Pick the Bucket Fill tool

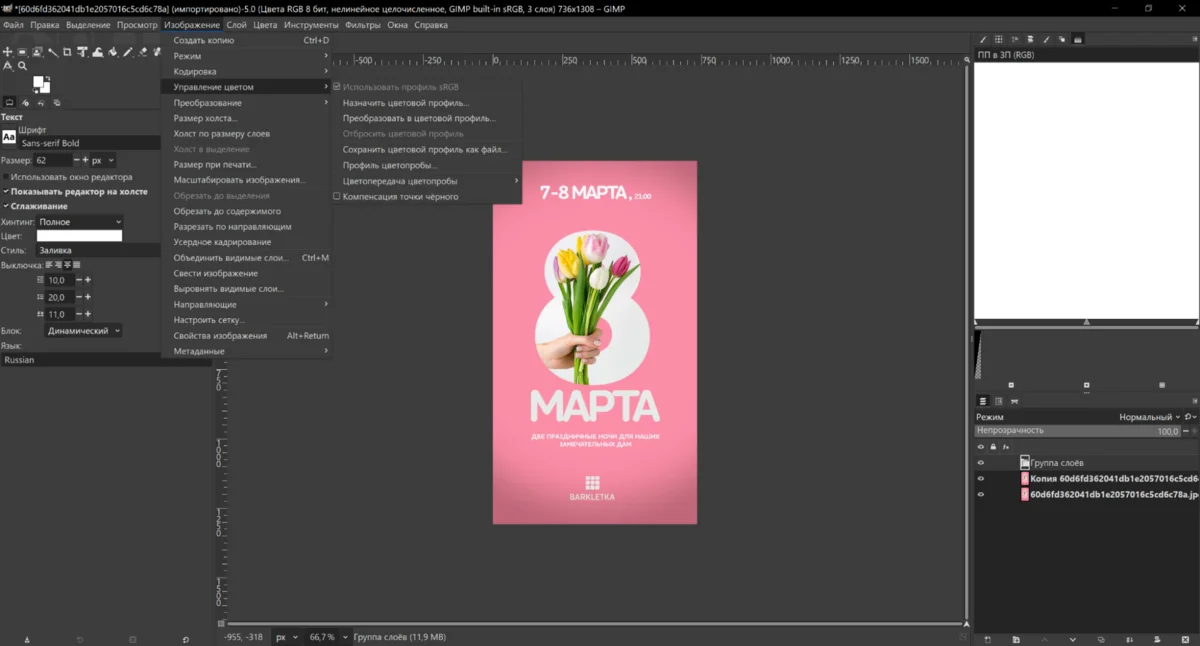pos(112,52)
